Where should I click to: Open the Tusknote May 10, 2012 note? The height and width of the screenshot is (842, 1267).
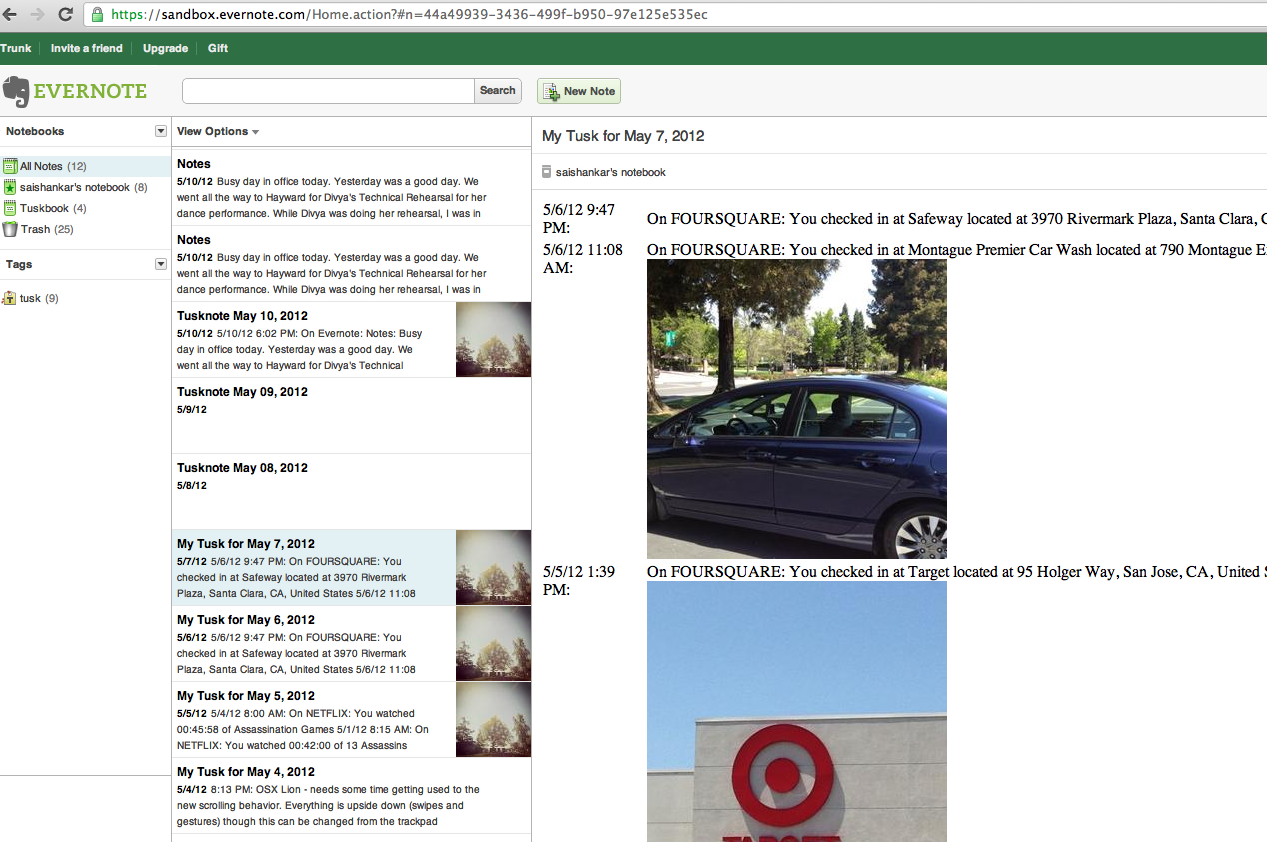[351, 340]
